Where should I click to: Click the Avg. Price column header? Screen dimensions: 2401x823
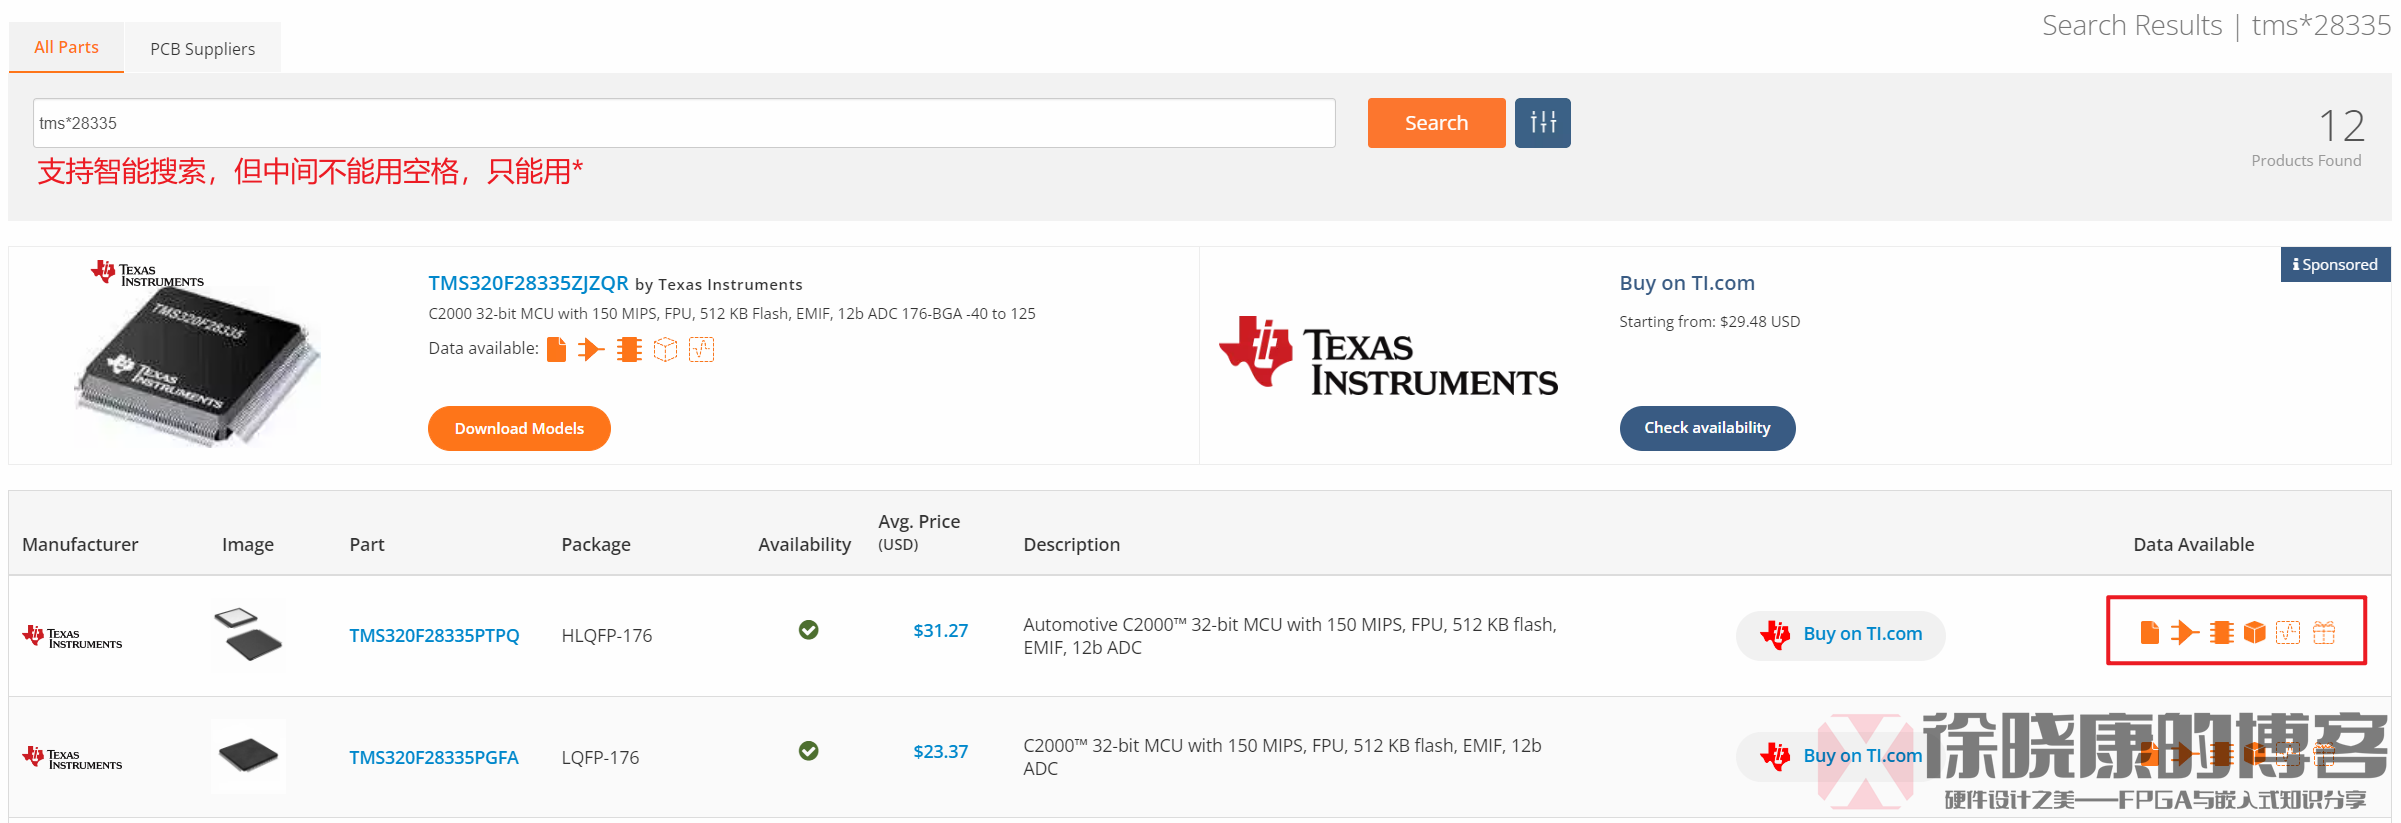click(919, 532)
